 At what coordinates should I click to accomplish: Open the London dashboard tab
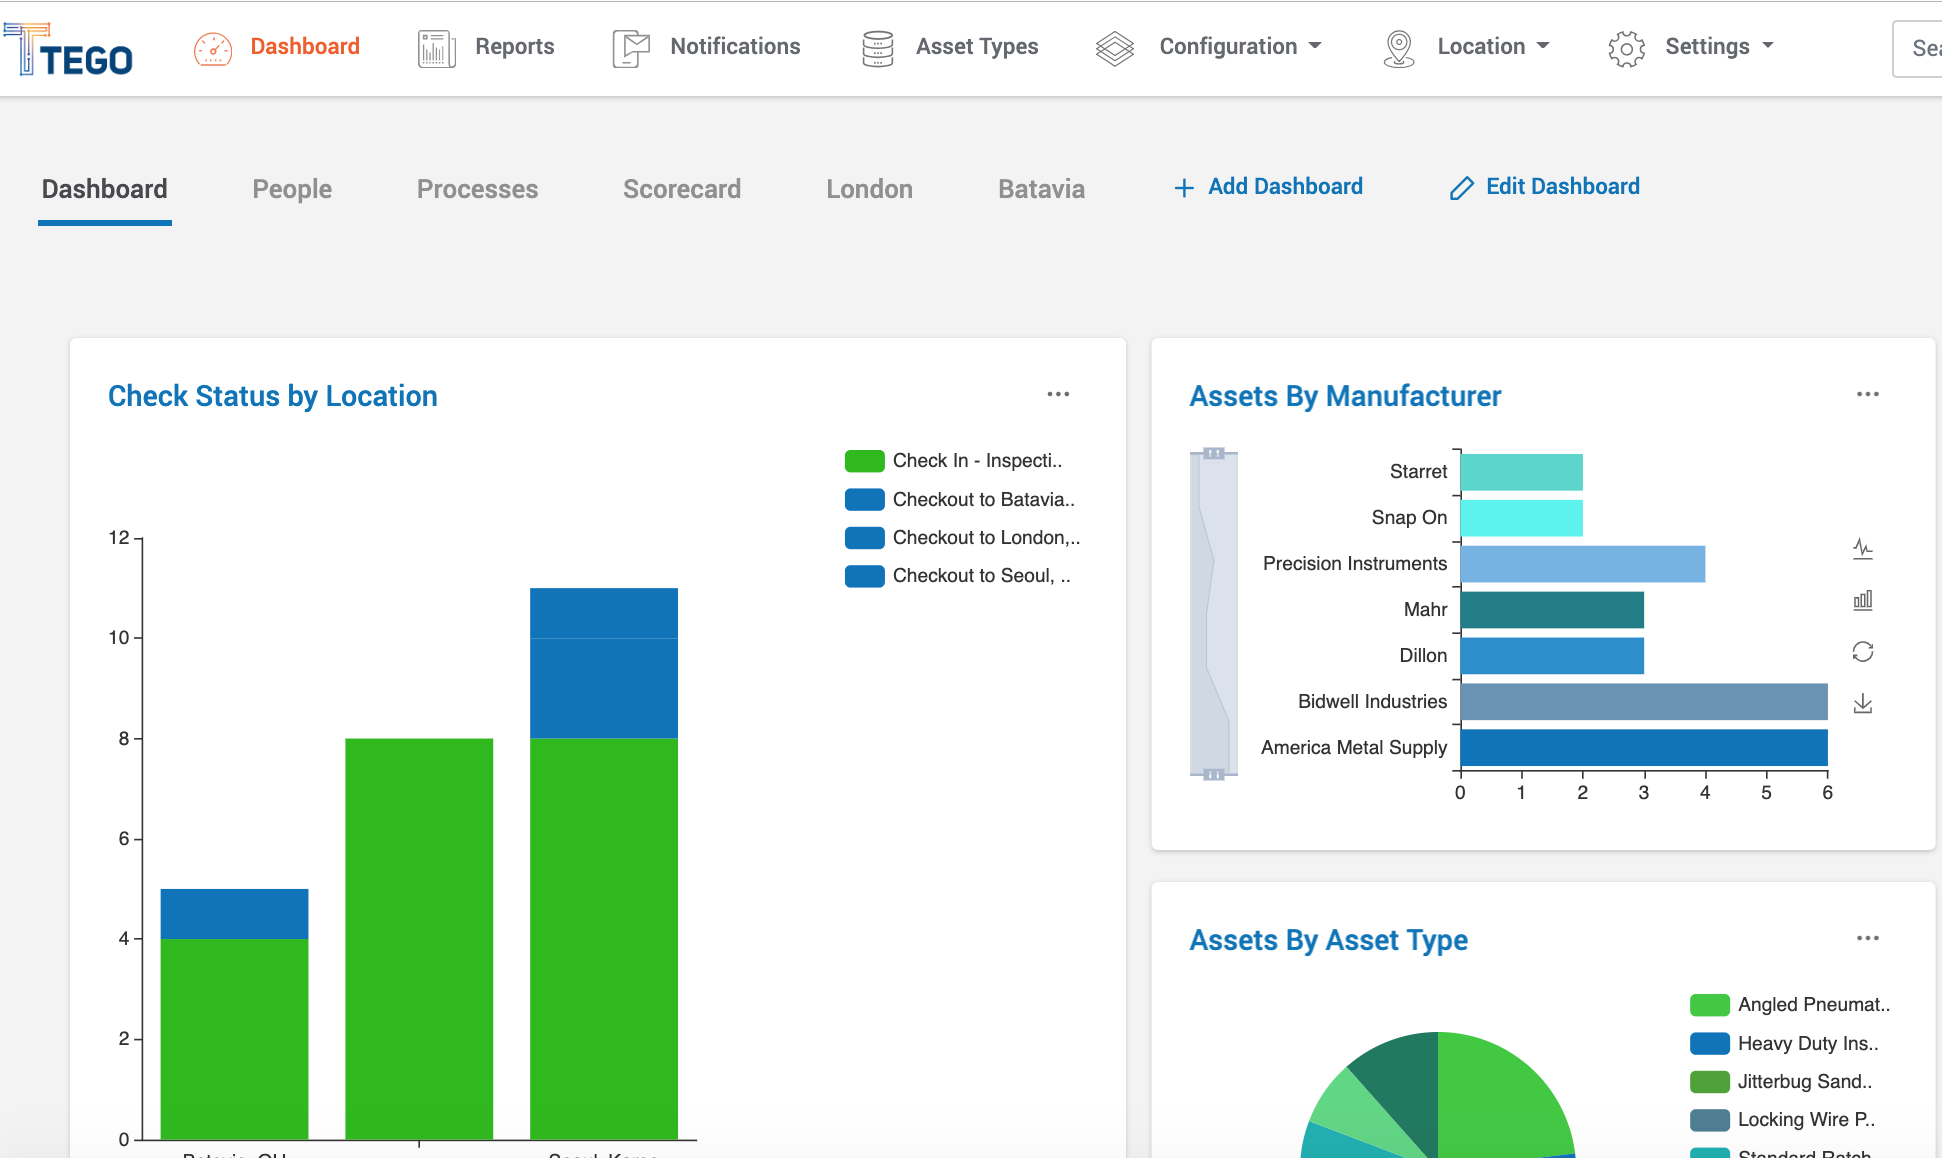(x=868, y=189)
